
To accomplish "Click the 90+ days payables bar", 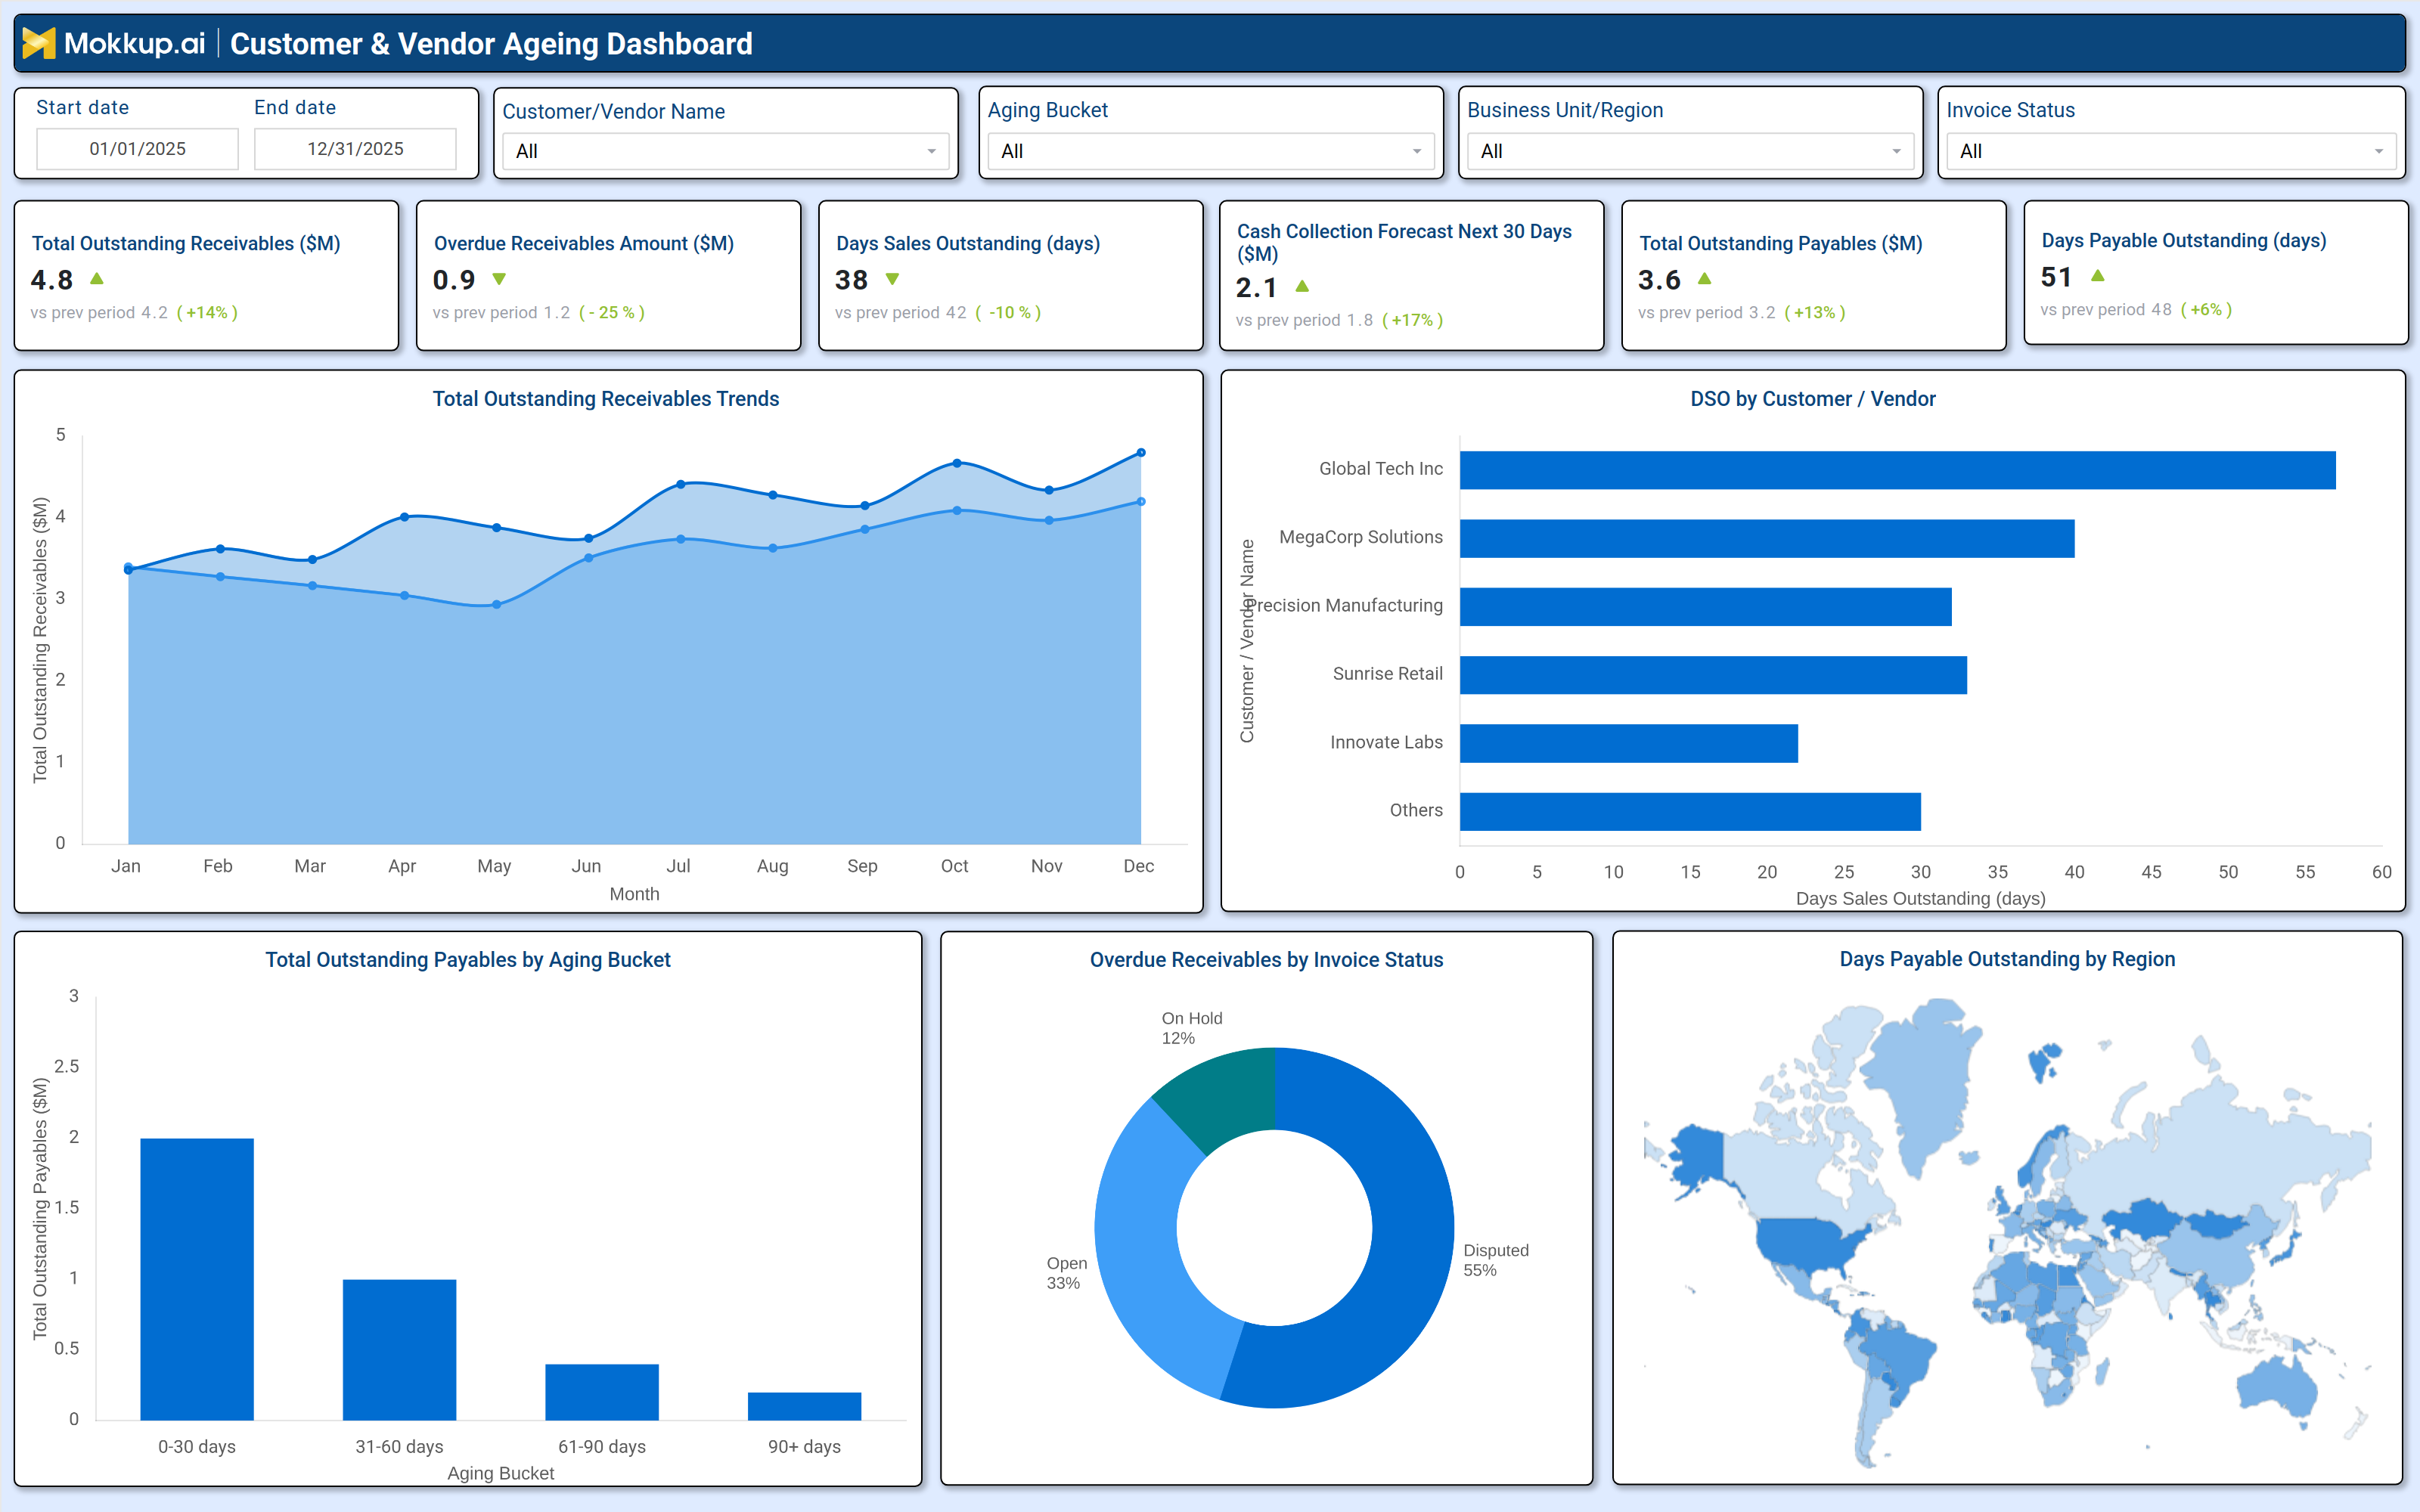I will (804, 1406).
